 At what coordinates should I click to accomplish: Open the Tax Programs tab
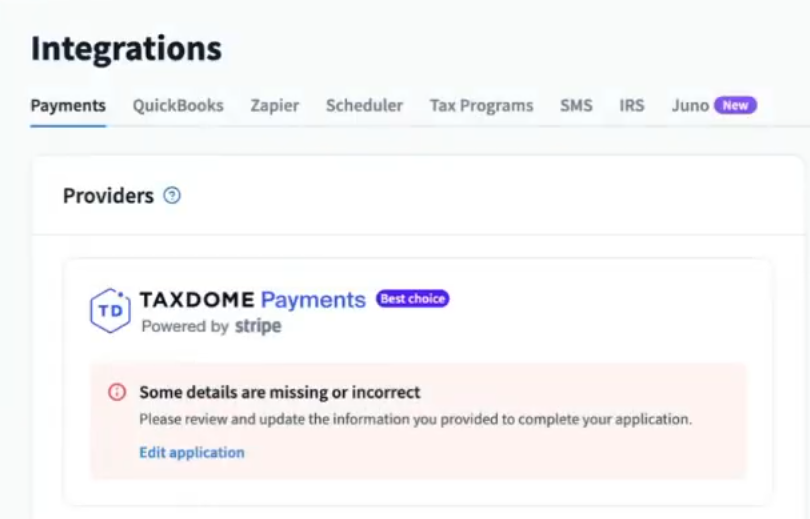(x=481, y=105)
